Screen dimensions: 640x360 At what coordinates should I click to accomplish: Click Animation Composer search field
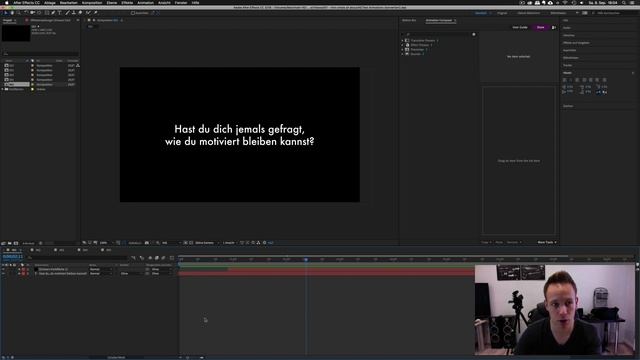click(x=437, y=35)
